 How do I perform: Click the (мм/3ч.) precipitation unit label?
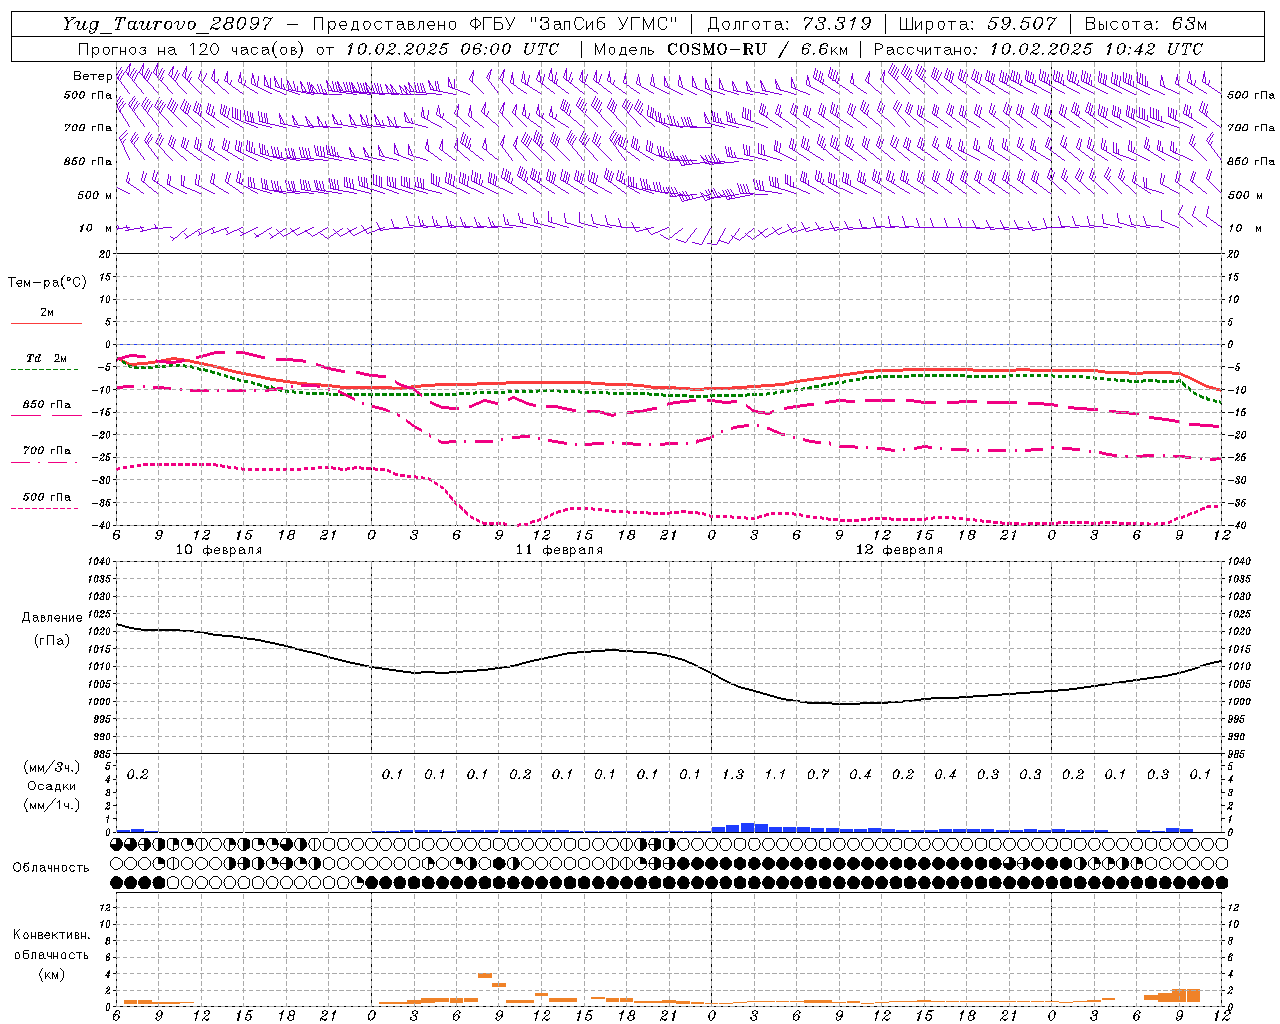tap(52, 767)
